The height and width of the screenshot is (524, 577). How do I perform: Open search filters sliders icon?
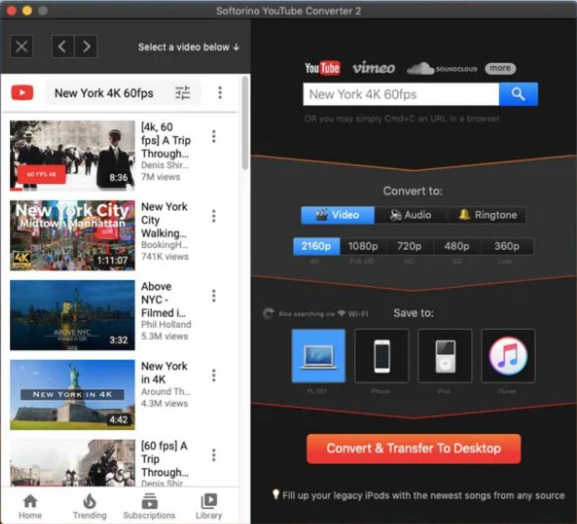183,93
